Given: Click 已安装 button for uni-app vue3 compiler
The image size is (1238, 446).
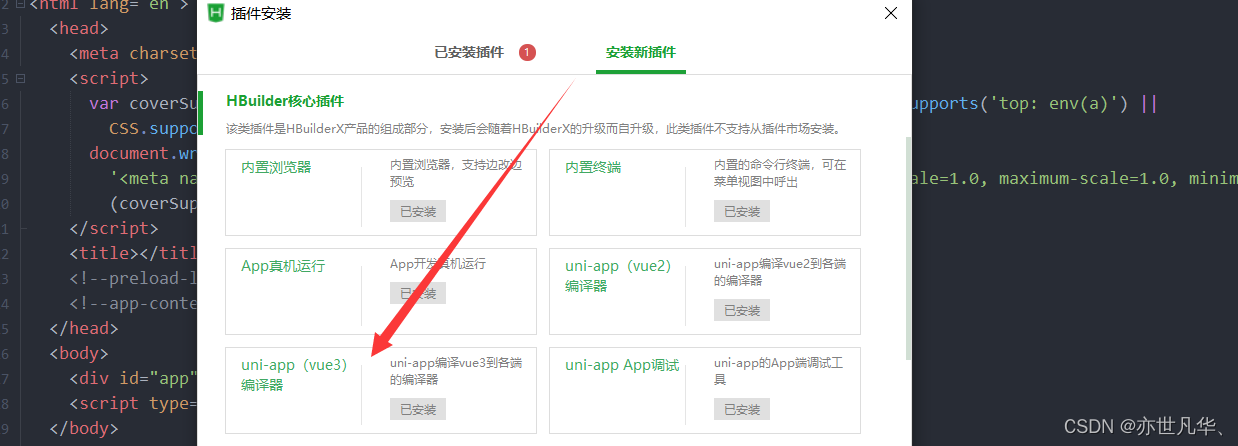Looking at the screenshot, I should point(418,409).
